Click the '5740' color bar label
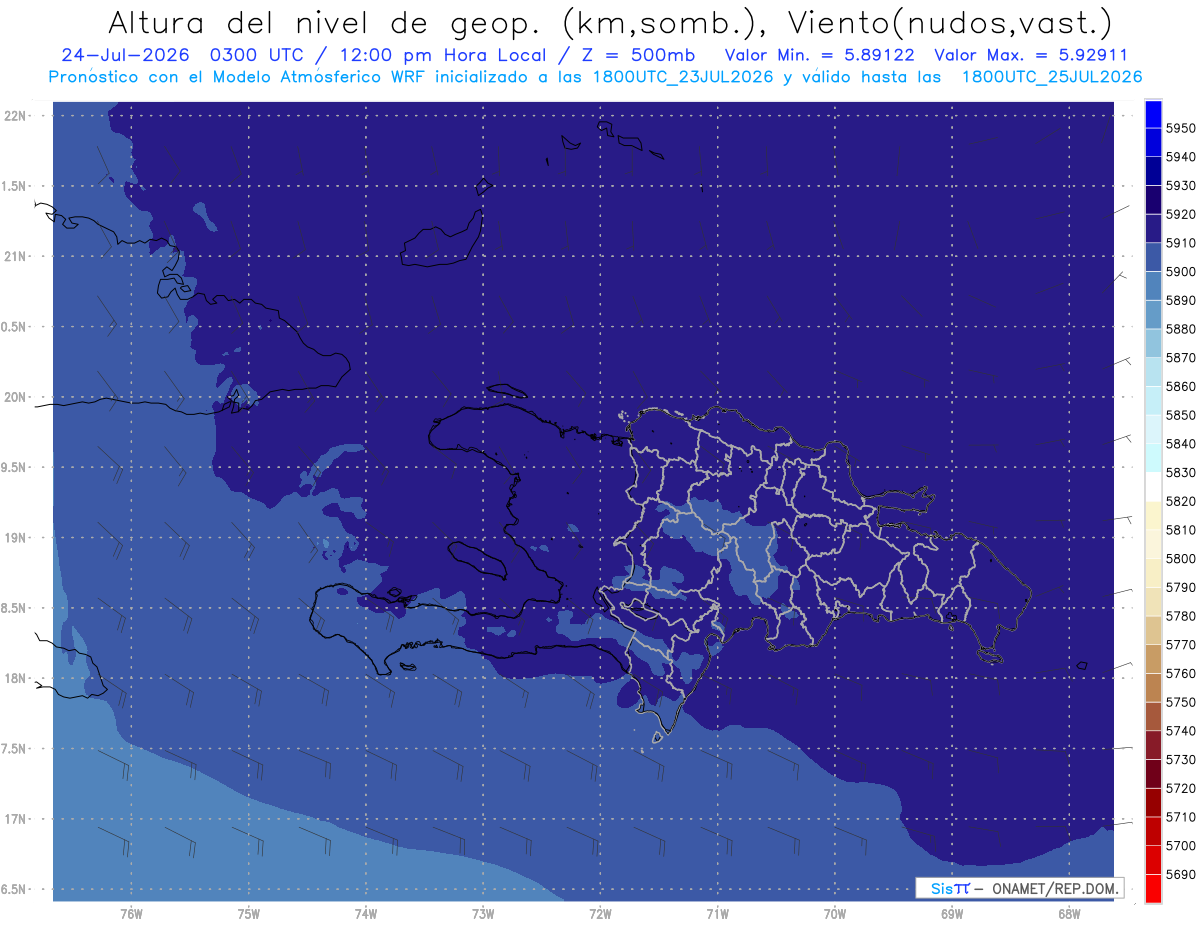Screen dimensions: 1200x927 1181,731
